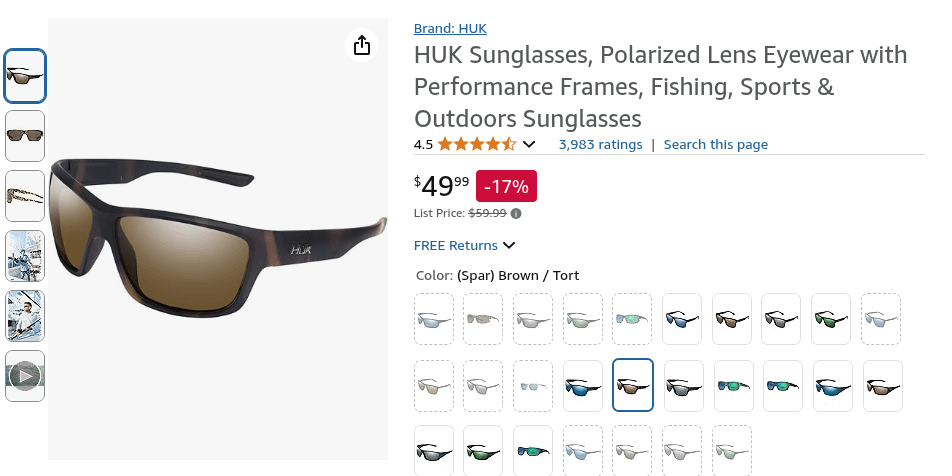View the side temple arm thumbnail
This screenshot has height=476, width=952.
click(25, 196)
